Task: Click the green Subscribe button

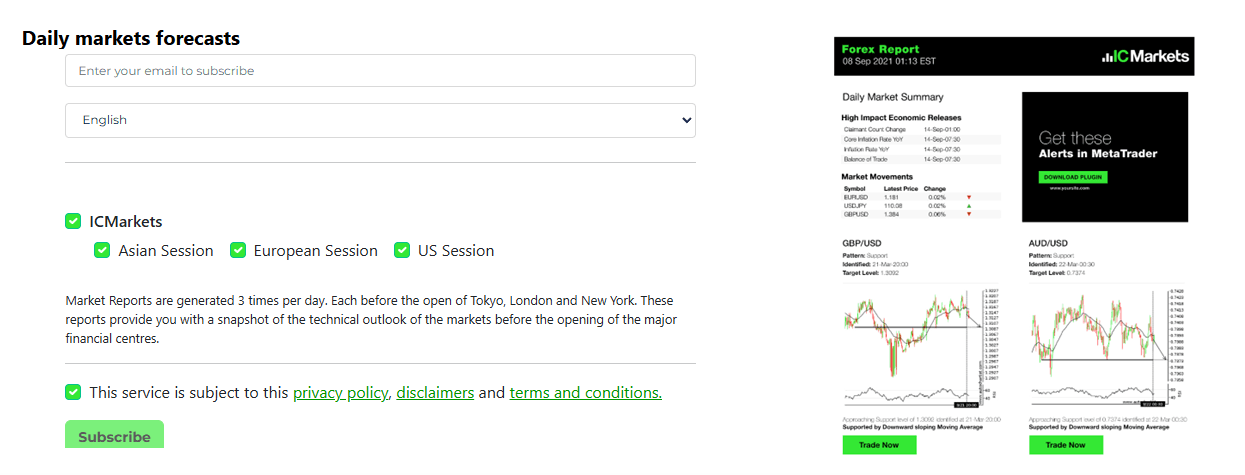Action: [114, 435]
